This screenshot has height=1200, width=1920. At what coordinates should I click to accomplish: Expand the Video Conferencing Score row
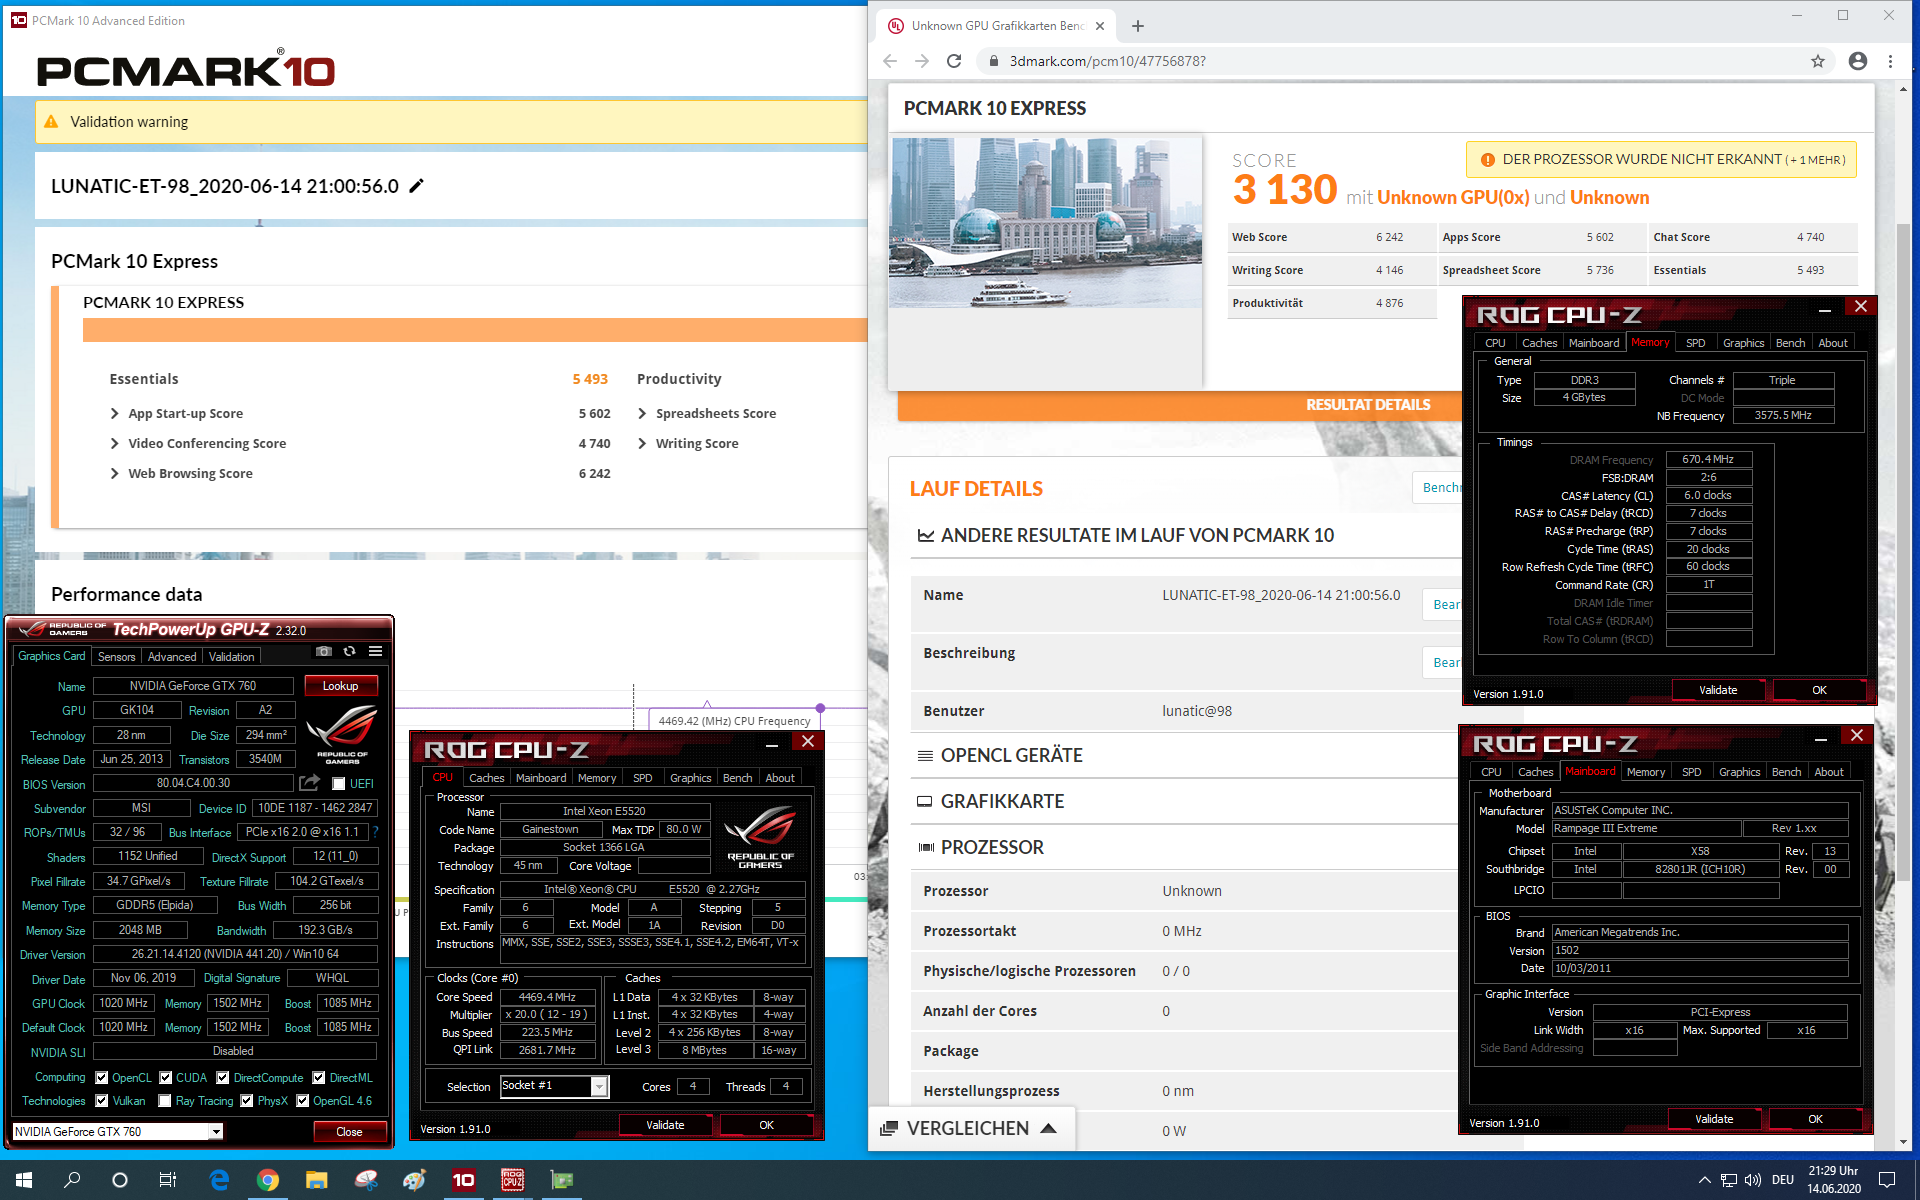pos(114,443)
